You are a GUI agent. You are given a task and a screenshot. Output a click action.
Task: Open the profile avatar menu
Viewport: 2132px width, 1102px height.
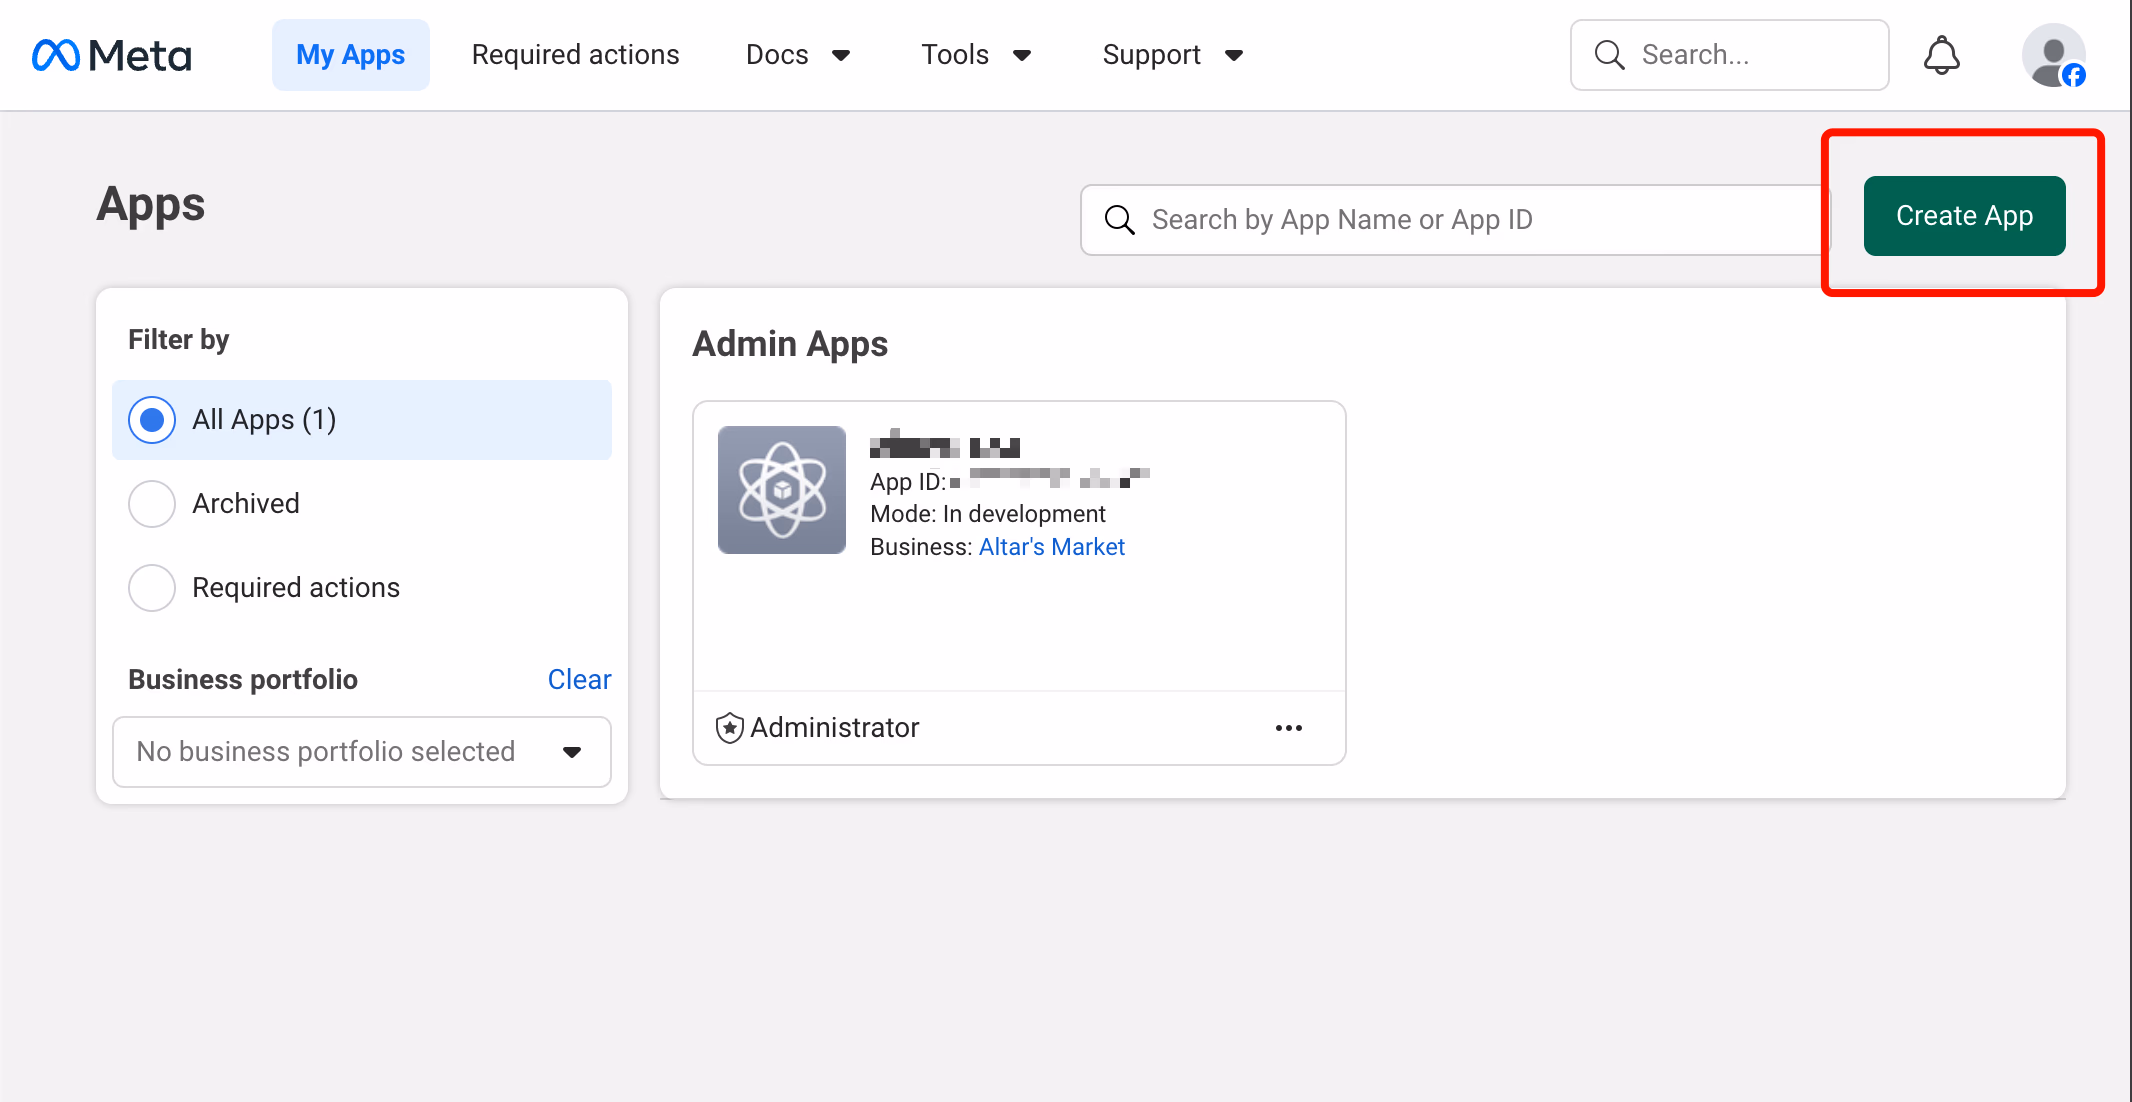pyautogui.click(x=2053, y=55)
